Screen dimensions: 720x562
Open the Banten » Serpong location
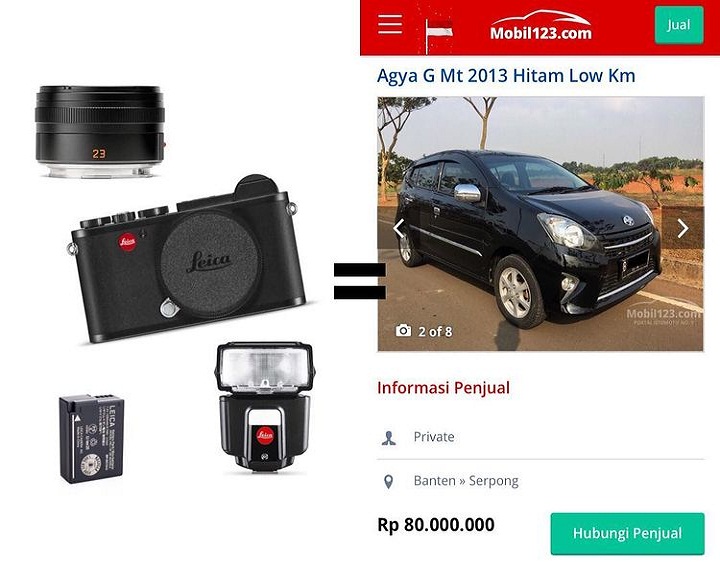pyautogui.click(x=466, y=481)
